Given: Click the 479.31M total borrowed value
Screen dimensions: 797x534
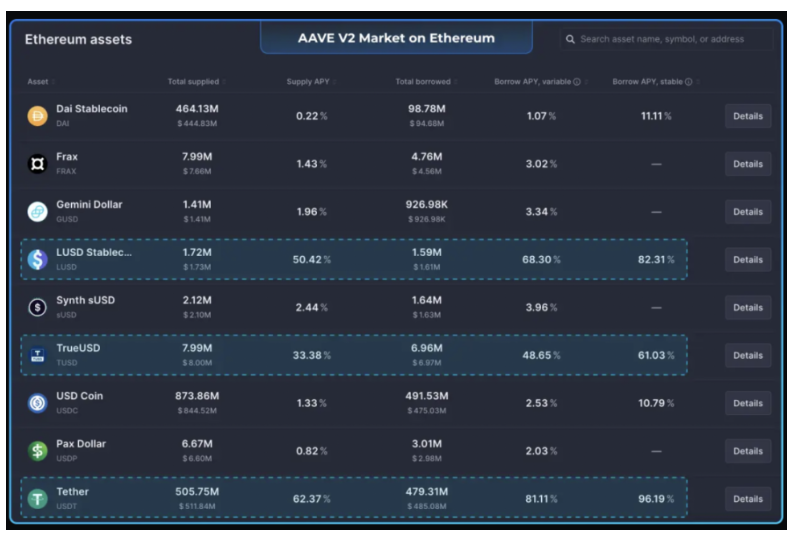Looking at the screenshot, I should [x=426, y=491].
